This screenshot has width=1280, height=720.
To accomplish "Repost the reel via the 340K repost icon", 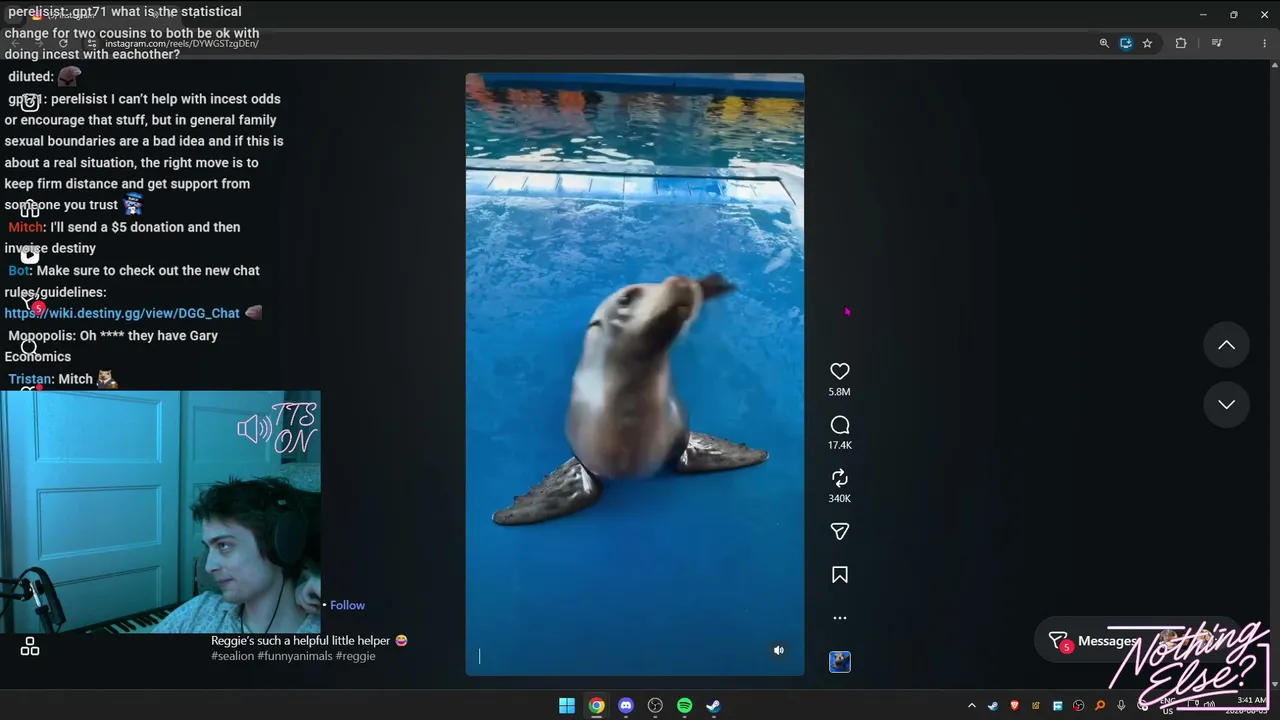I will (x=840, y=478).
